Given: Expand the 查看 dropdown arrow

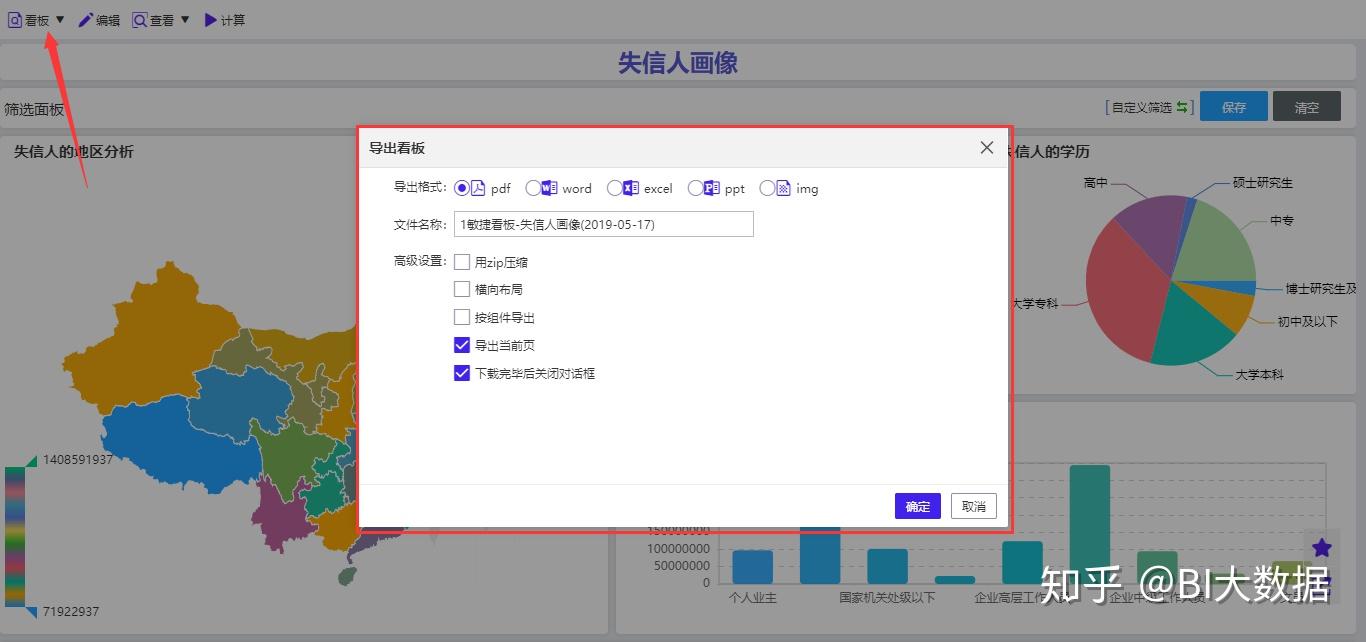Looking at the screenshot, I should pyautogui.click(x=184, y=18).
